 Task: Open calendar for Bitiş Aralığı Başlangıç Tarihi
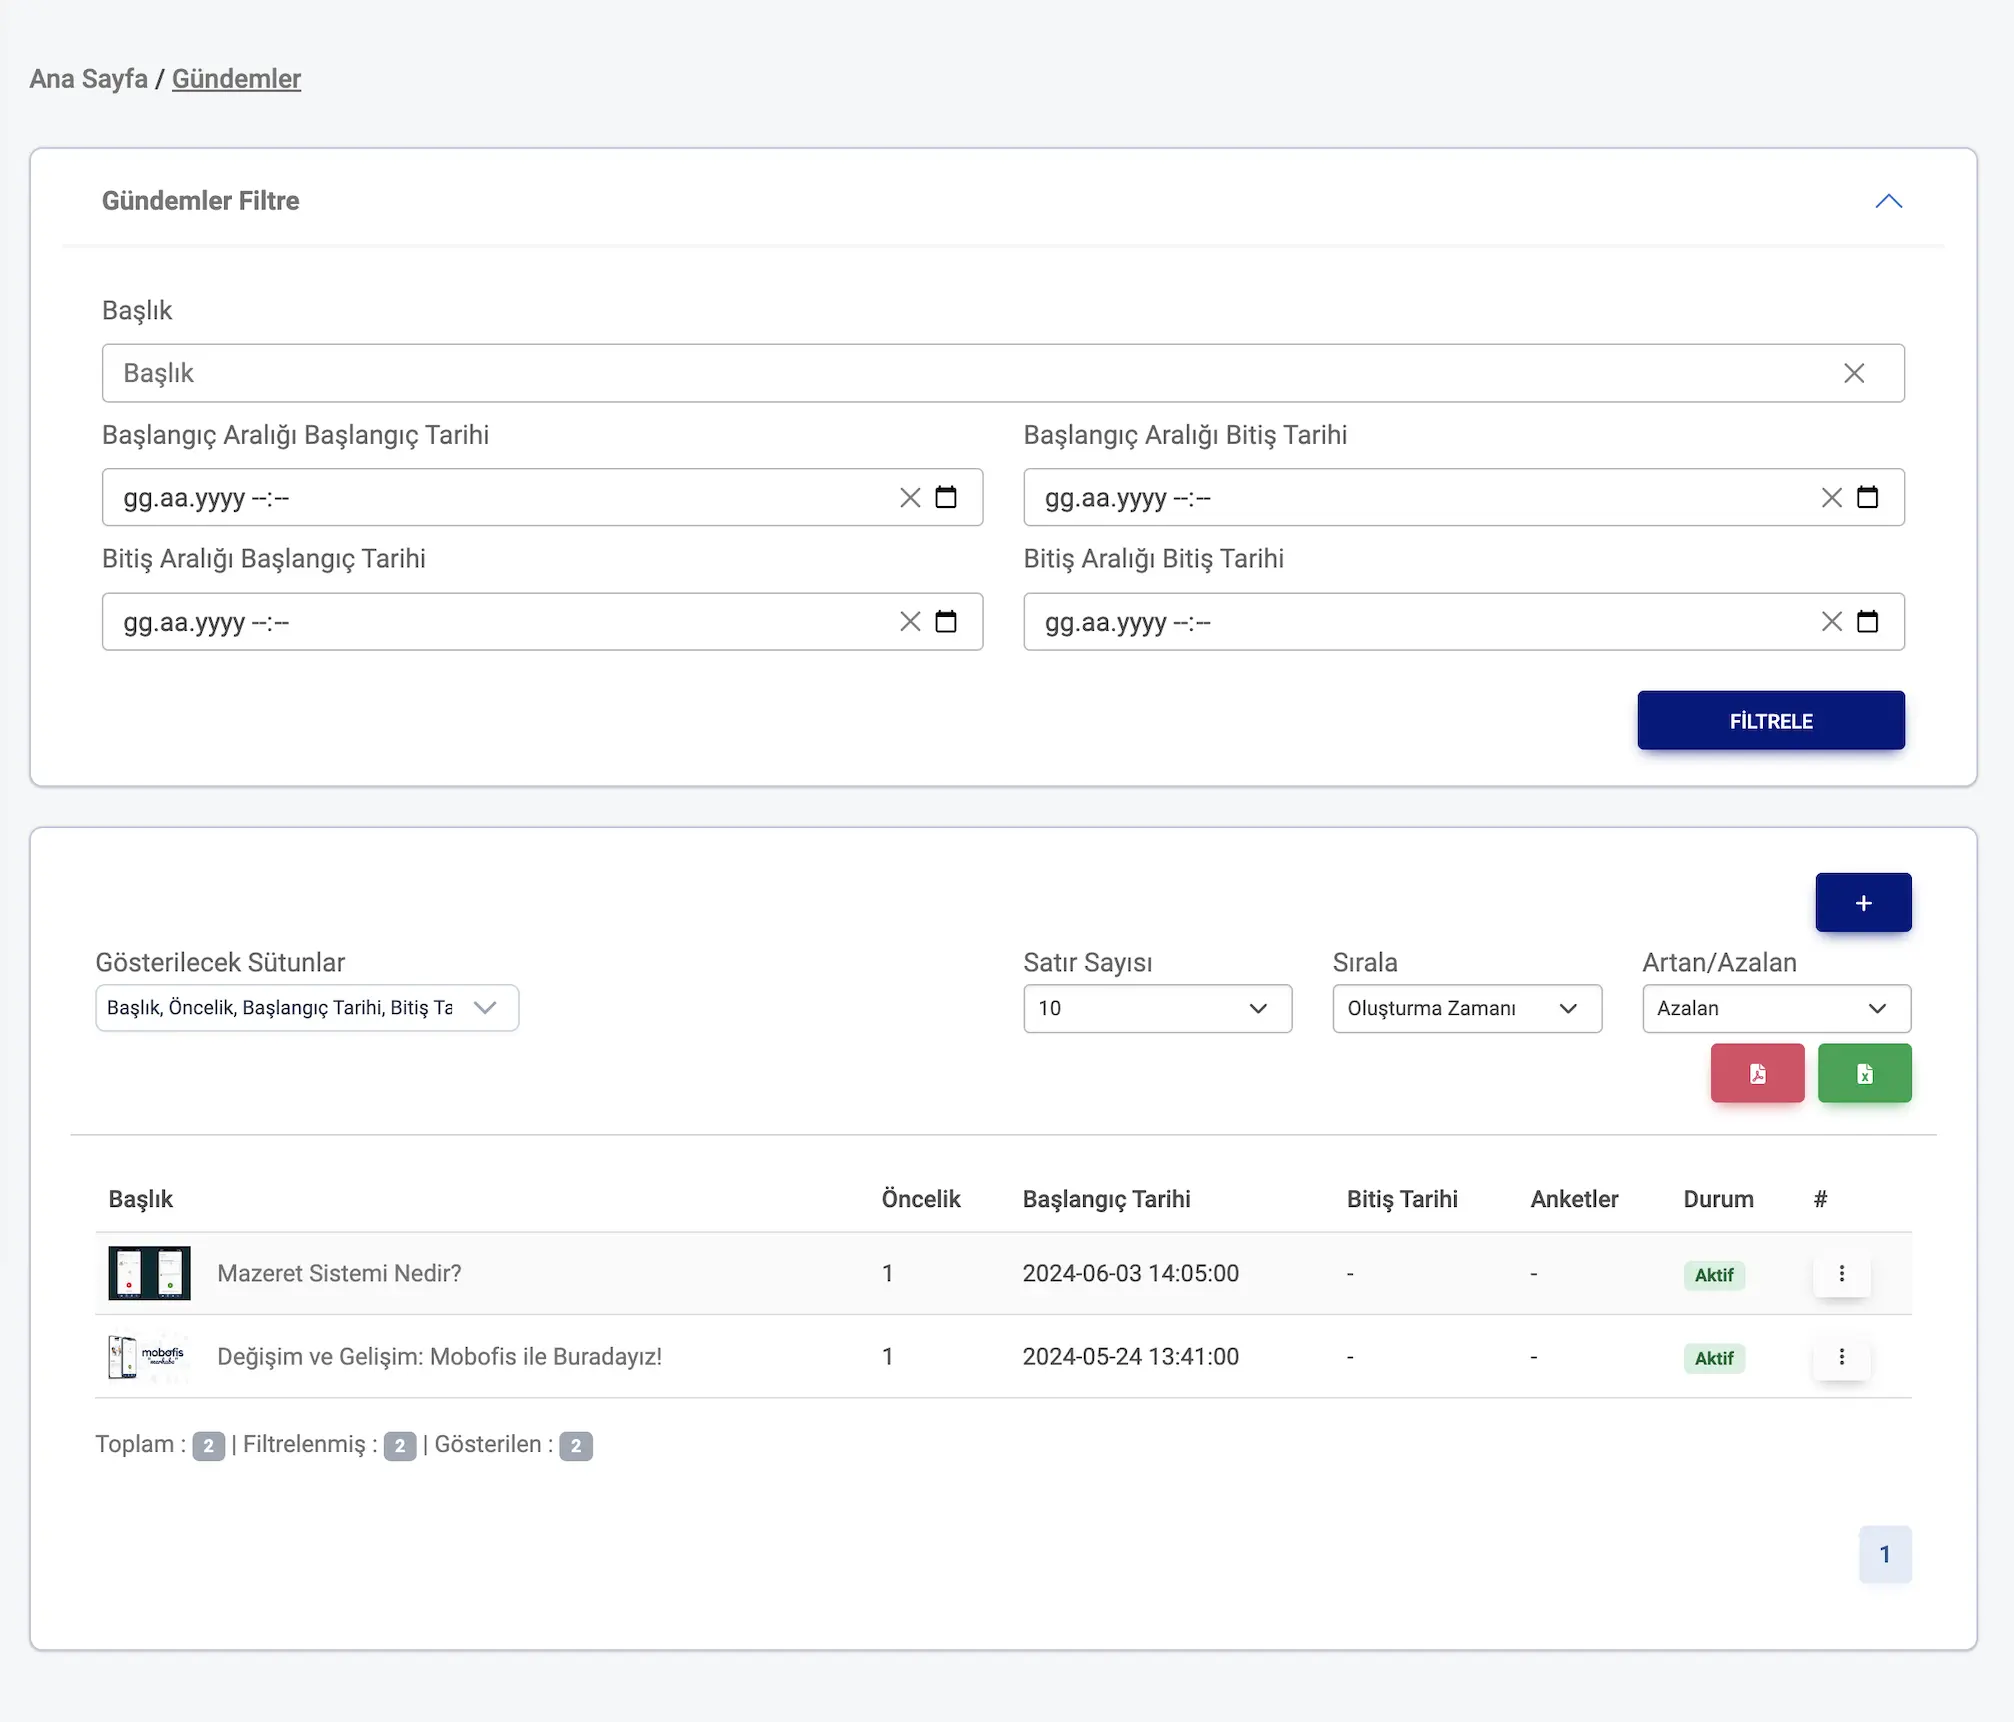point(946,621)
